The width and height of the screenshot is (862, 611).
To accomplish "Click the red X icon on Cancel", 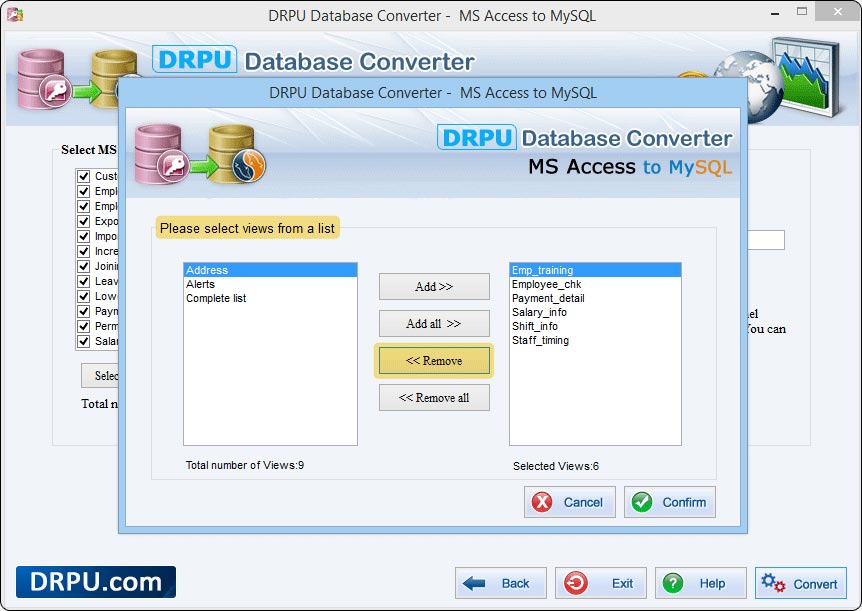I will (x=541, y=502).
